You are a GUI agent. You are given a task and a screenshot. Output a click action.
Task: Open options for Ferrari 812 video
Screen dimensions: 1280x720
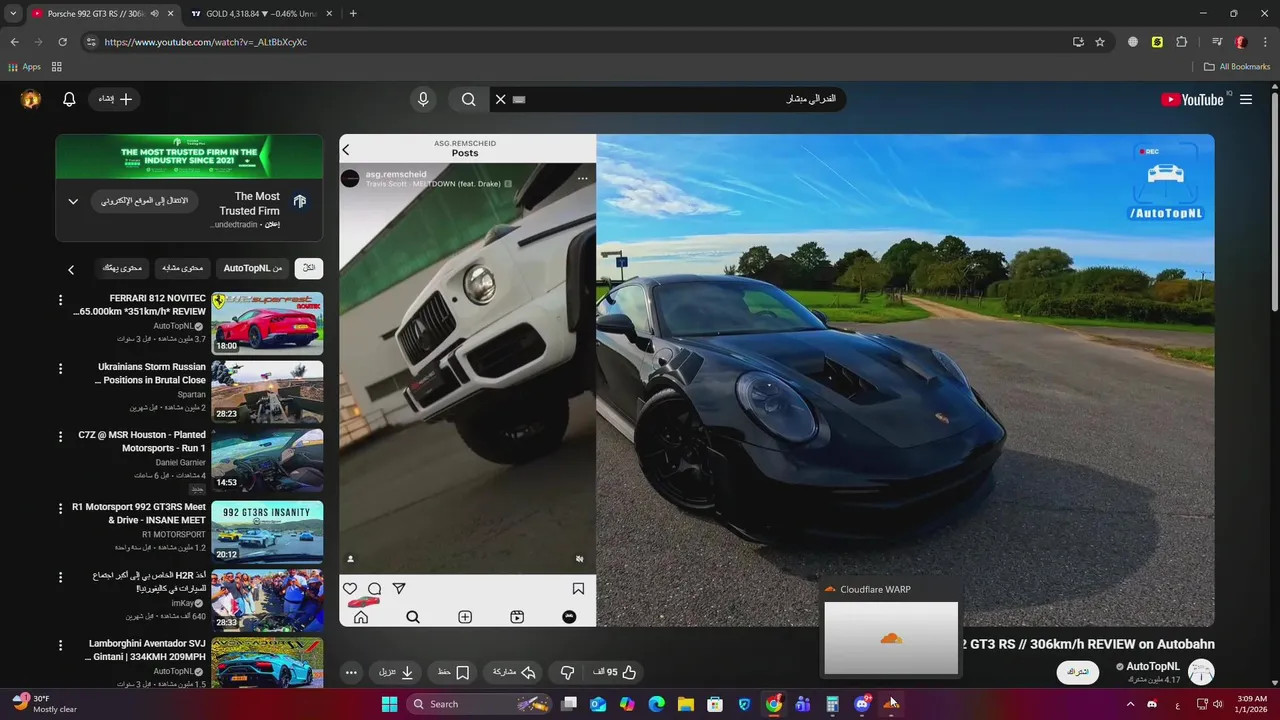[x=60, y=300]
